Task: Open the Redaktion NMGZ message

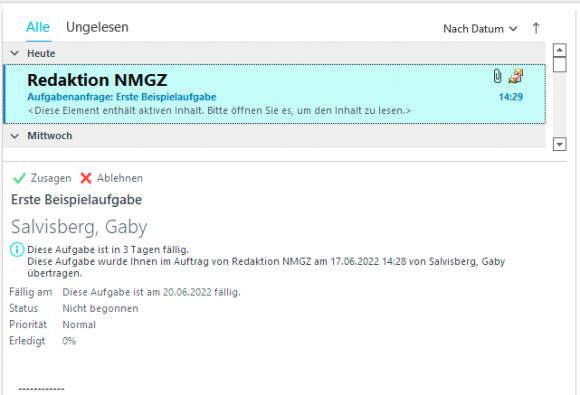Action: [x=274, y=94]
